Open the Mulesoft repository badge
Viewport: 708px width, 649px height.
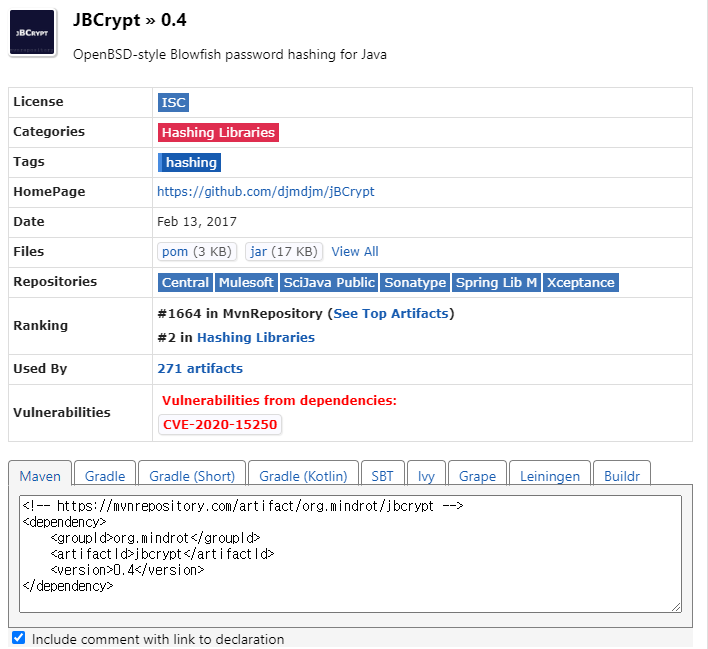point(246,283)
